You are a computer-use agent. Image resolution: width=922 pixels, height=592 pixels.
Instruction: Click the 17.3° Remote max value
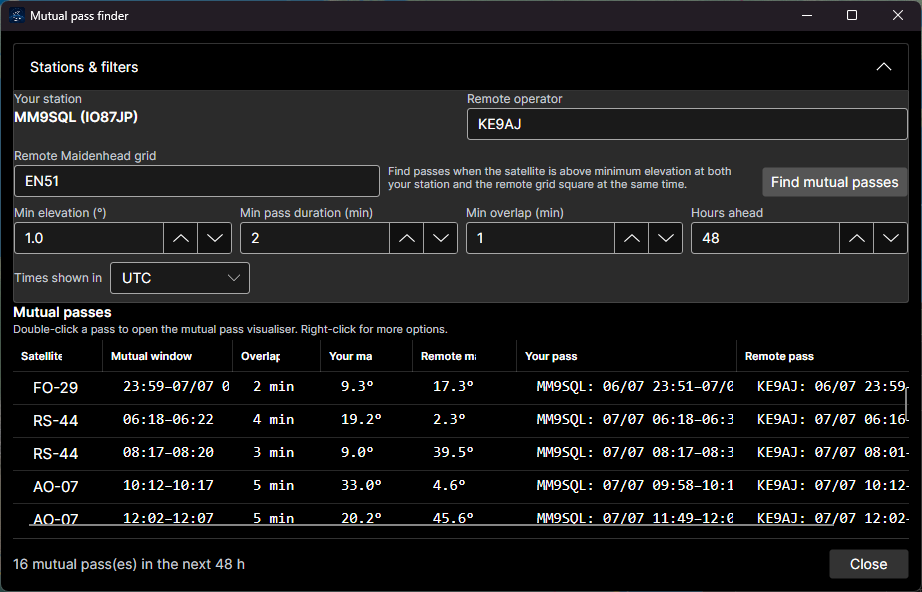[453, 386]
